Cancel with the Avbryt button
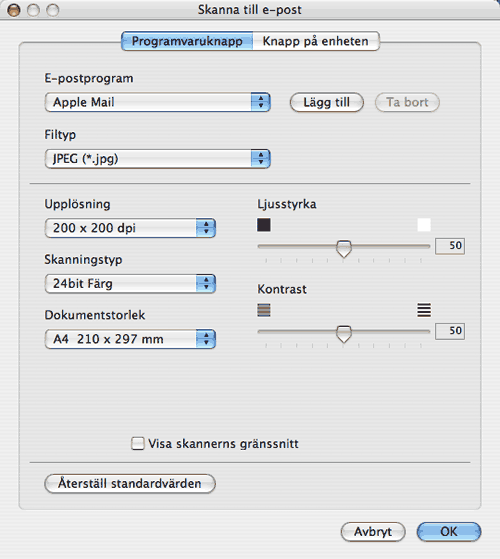This screenshot has width=500, height=559. [373, 532]
